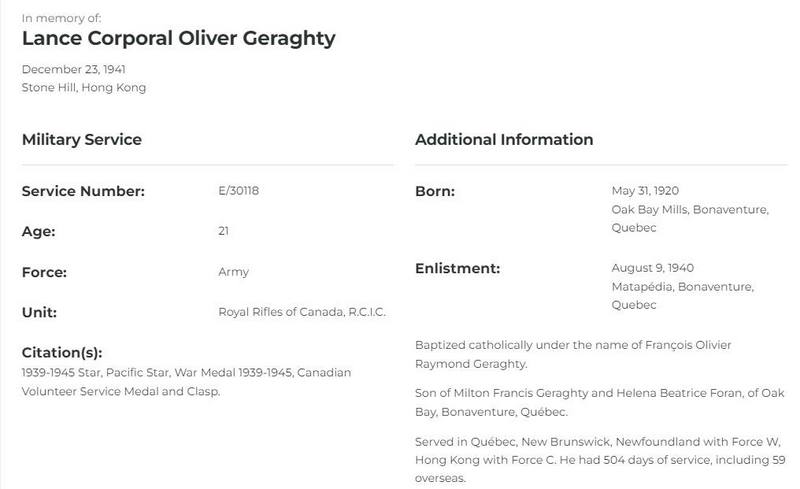Screen dimensions: 800x489
Task: Click the service number E/30118
Action: [238, 191]
